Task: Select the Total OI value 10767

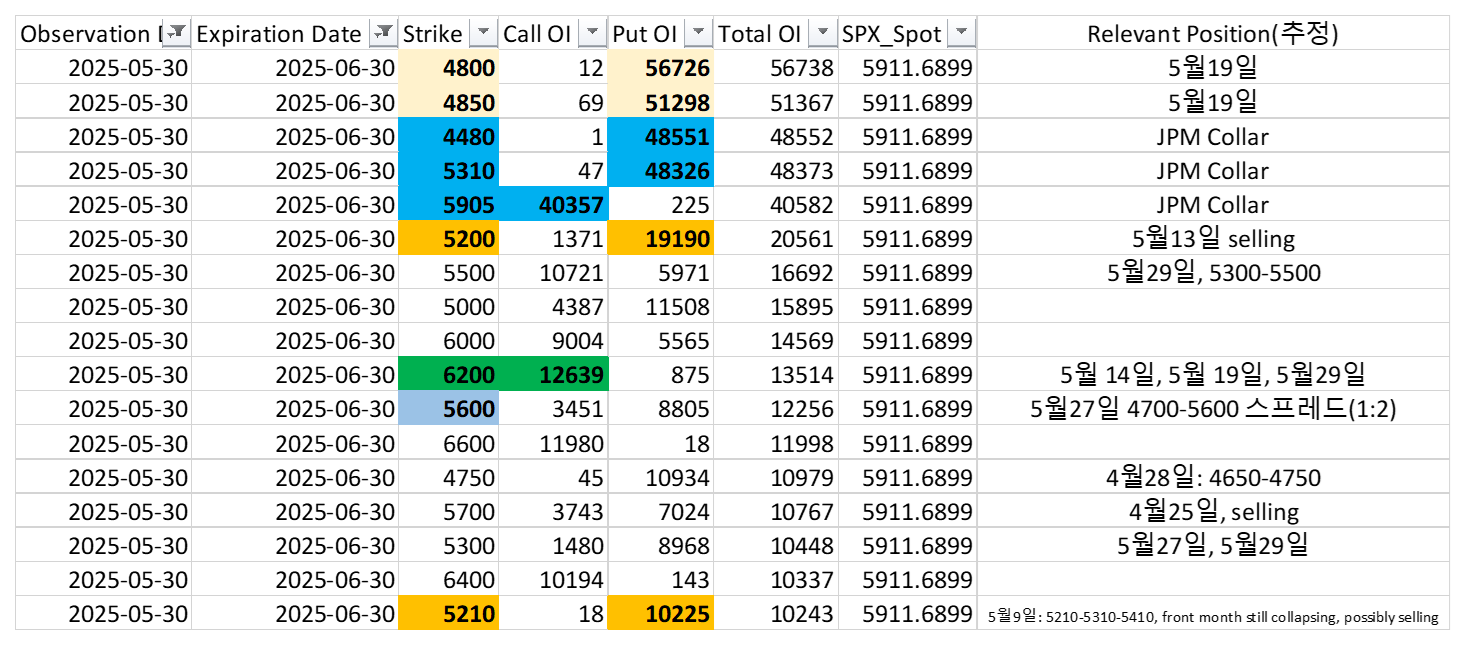Action: coord(776,510)
